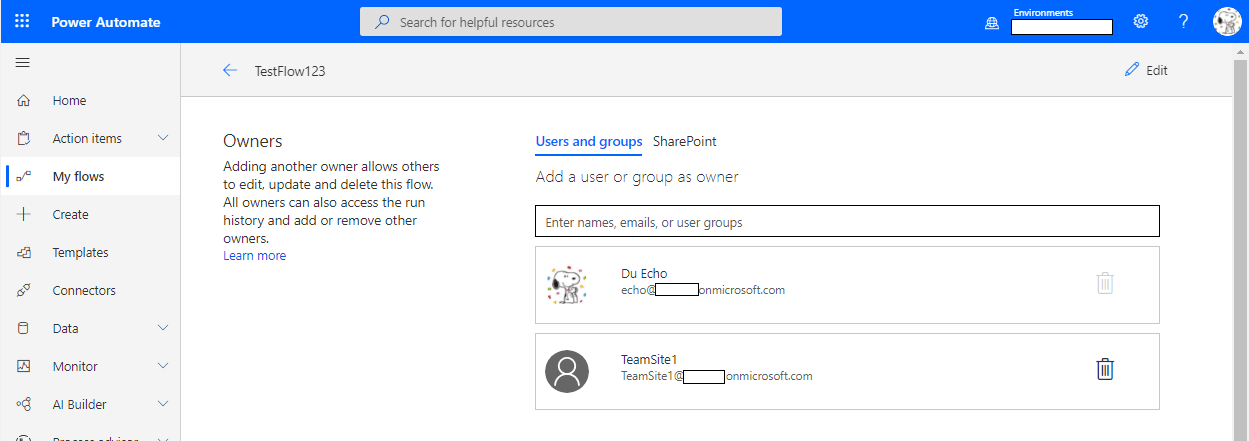Click the TeamSite1 person avatar
The image size is (1249, 441).
[567, 371]
